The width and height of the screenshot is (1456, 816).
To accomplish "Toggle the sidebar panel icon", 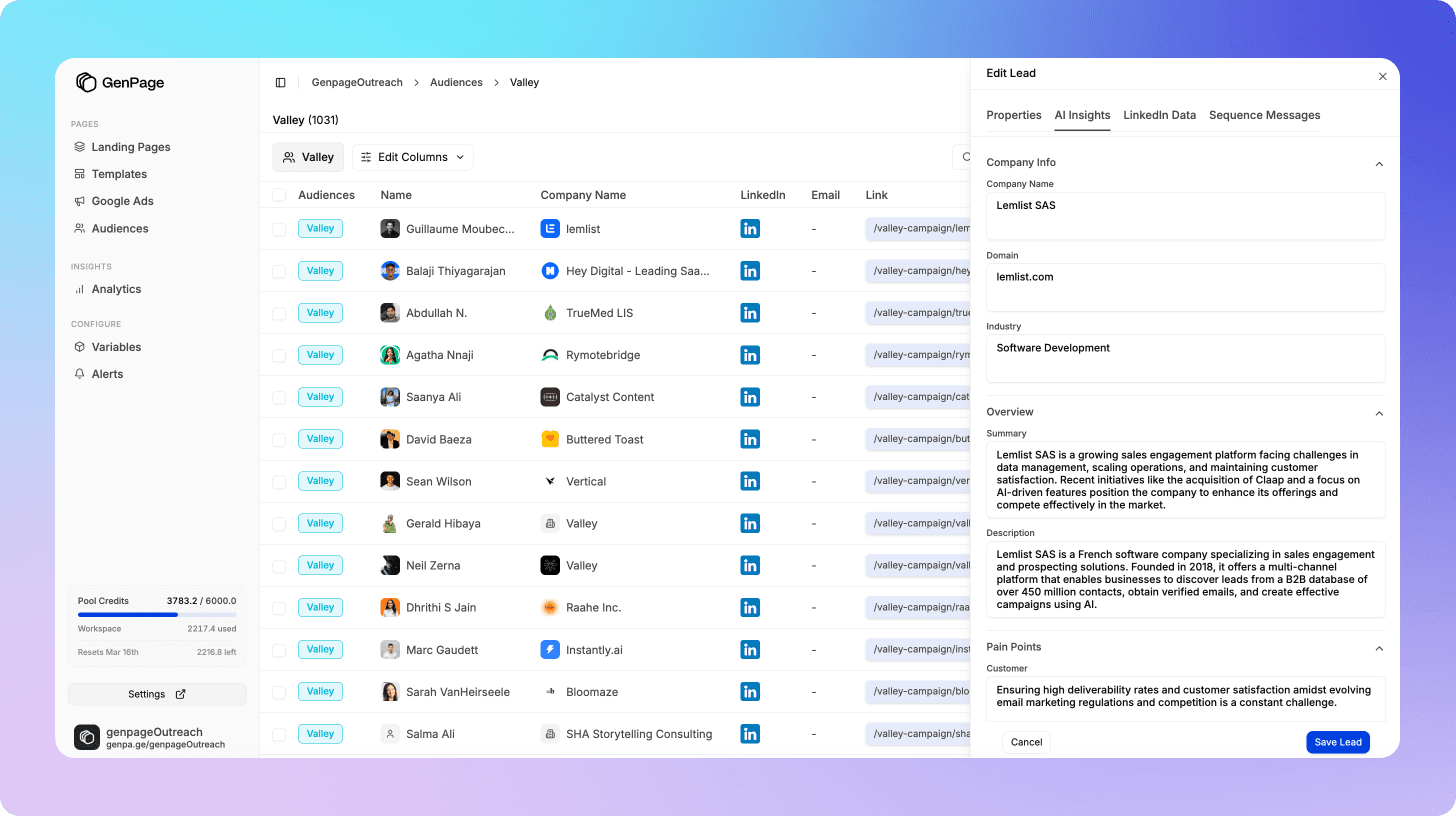I will click(280, 83).
